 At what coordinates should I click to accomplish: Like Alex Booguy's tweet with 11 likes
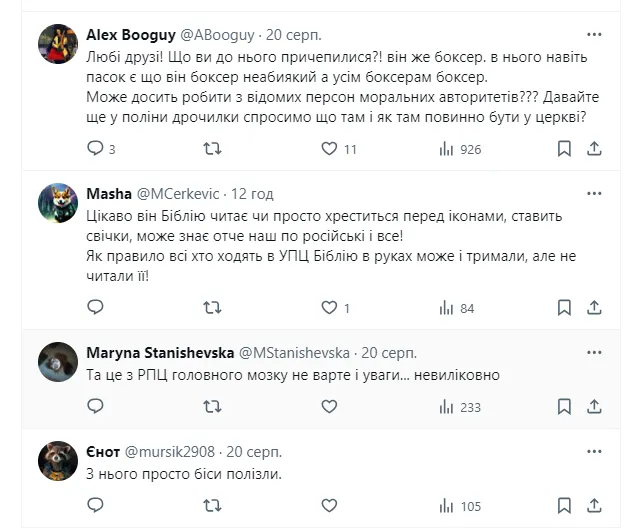pyautogui.click(x=329, y=149)
